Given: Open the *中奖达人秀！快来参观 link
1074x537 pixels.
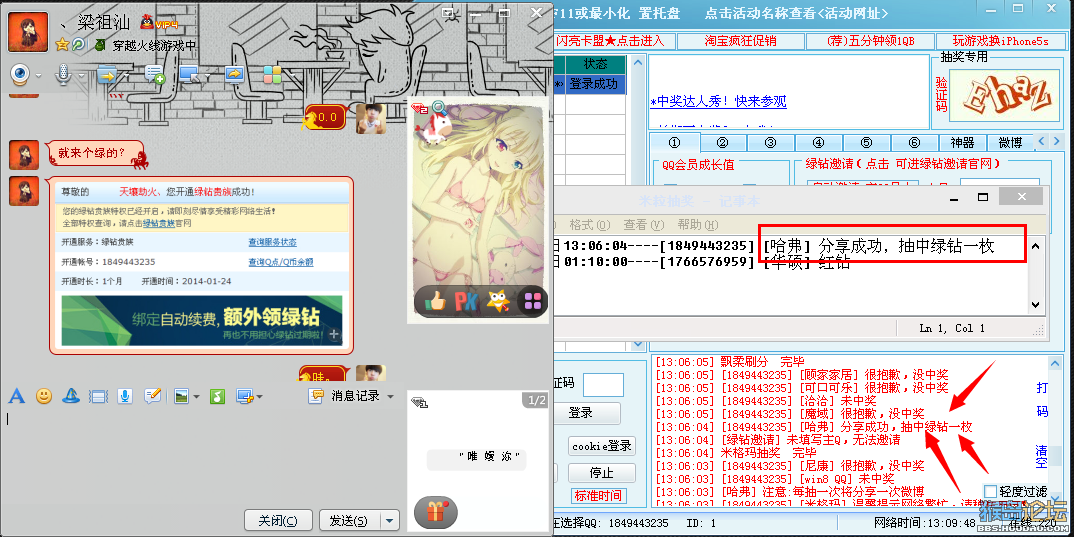Looking at the screenshot, I should tap(719, 101).
